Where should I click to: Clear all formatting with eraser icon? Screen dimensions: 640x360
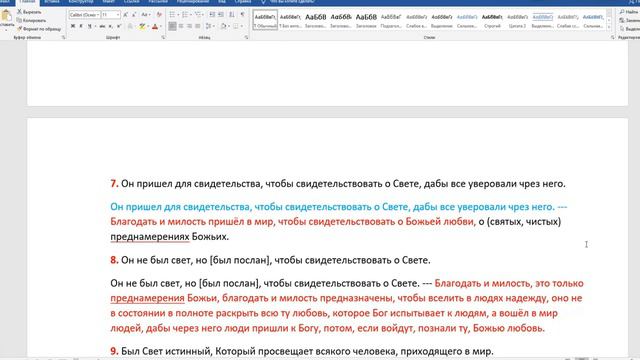(x=159, y=15)
